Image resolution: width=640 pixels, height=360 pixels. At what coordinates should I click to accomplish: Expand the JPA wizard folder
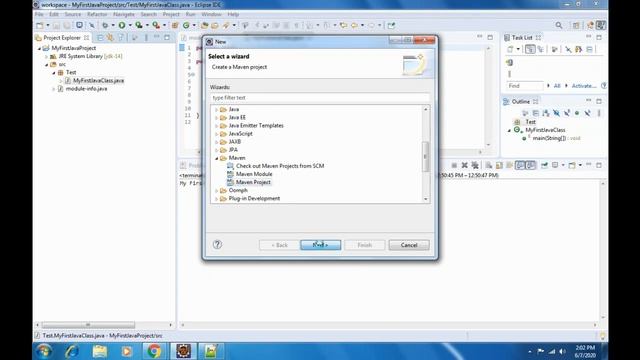216,150
